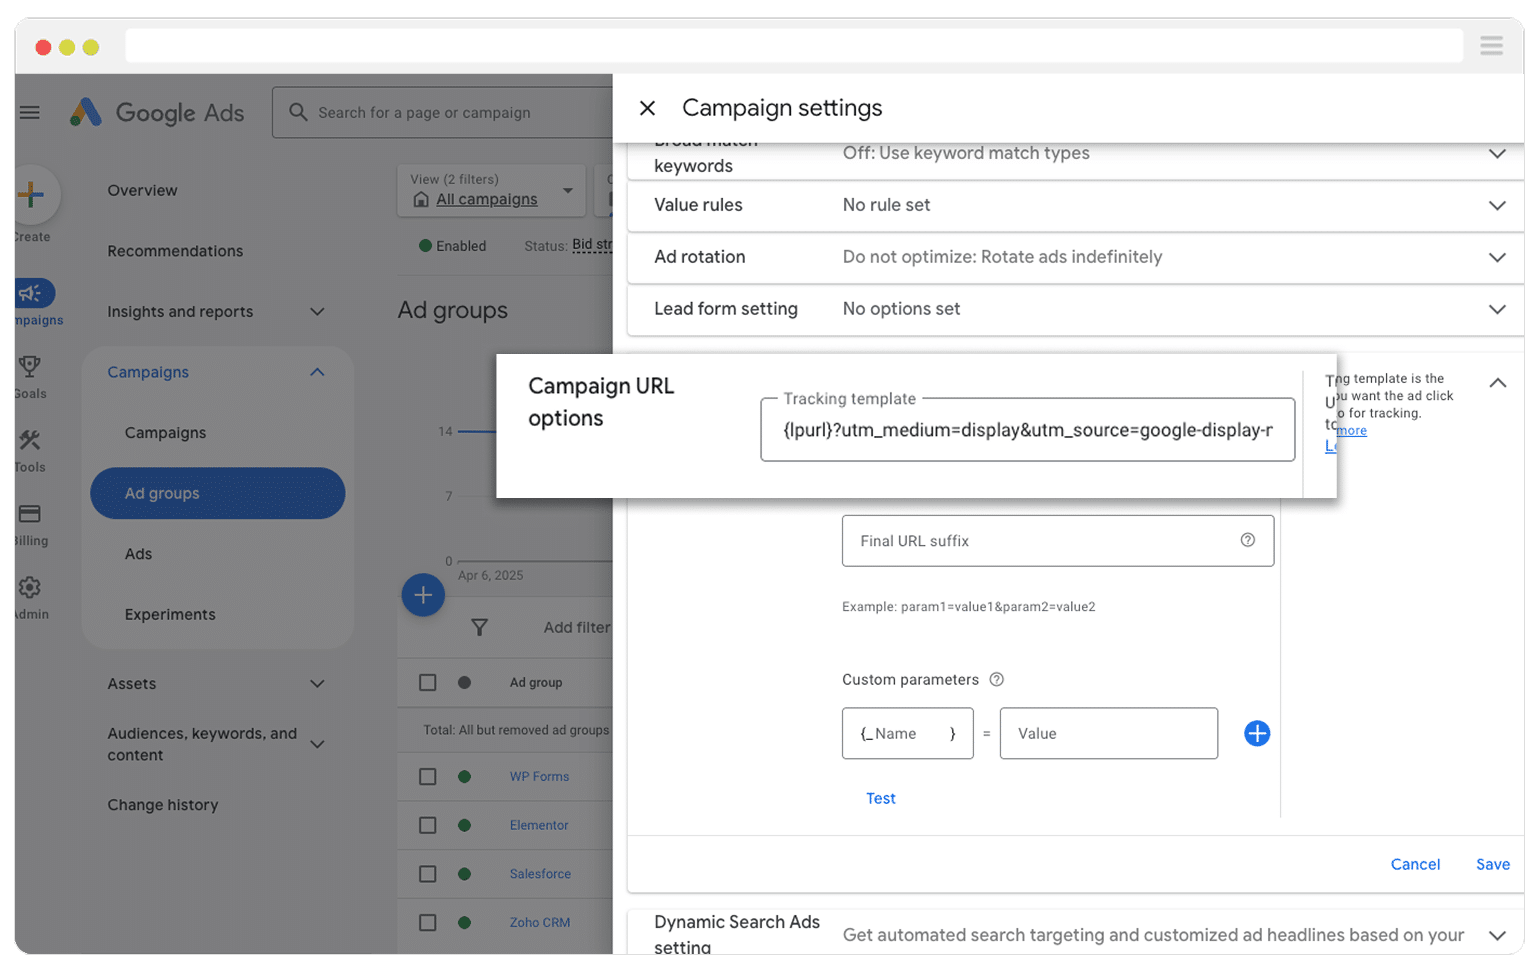Open the Zoho CRM ad group link
Image resolution: width=1538 pixels, height=969 pixels.
(540, 922)
